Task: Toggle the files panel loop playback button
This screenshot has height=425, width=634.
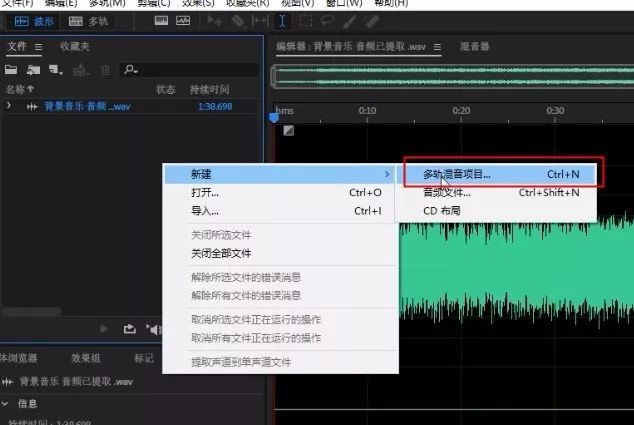Action: coord(129,329)
